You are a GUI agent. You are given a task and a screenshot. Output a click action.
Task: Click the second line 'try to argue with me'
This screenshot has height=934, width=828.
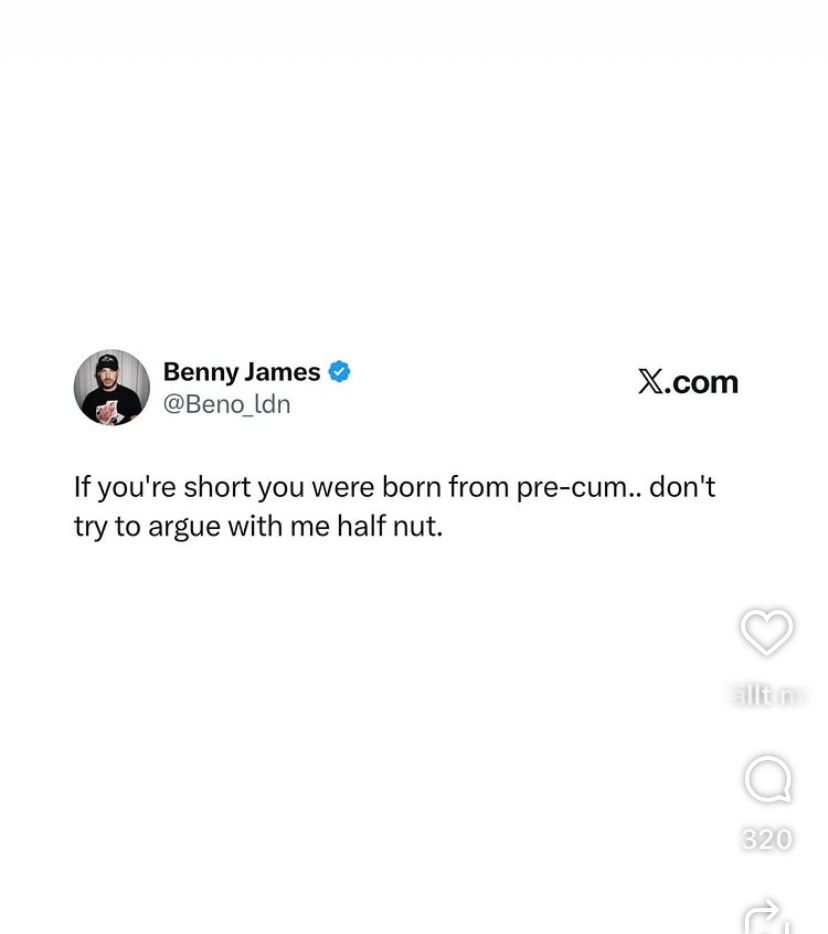point(259,527)
